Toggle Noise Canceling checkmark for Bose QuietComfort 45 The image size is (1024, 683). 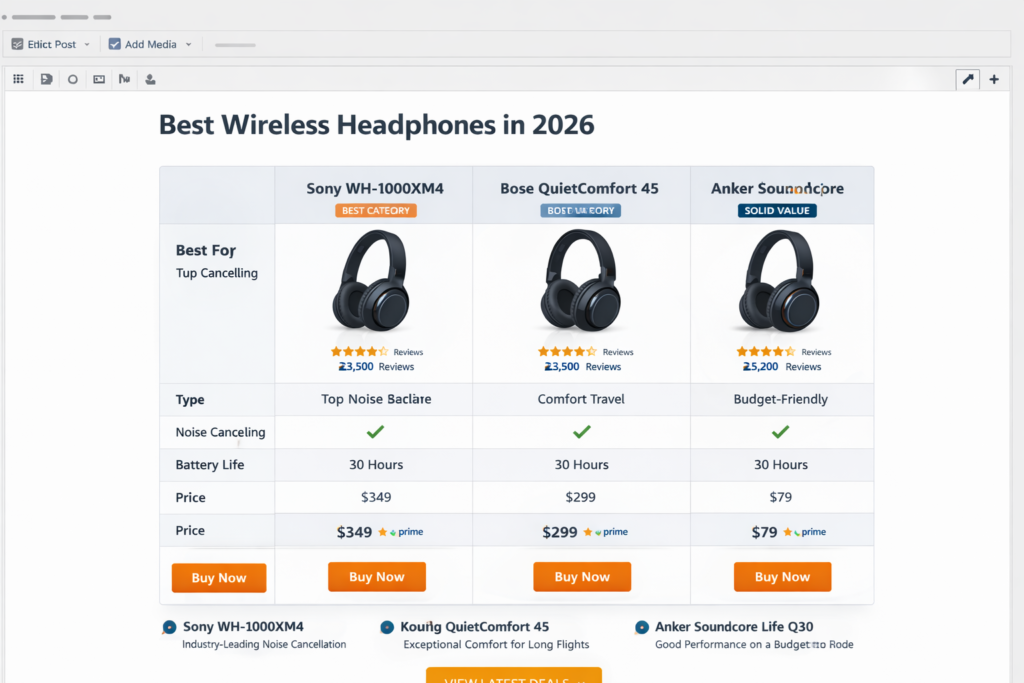coord(581,432)
